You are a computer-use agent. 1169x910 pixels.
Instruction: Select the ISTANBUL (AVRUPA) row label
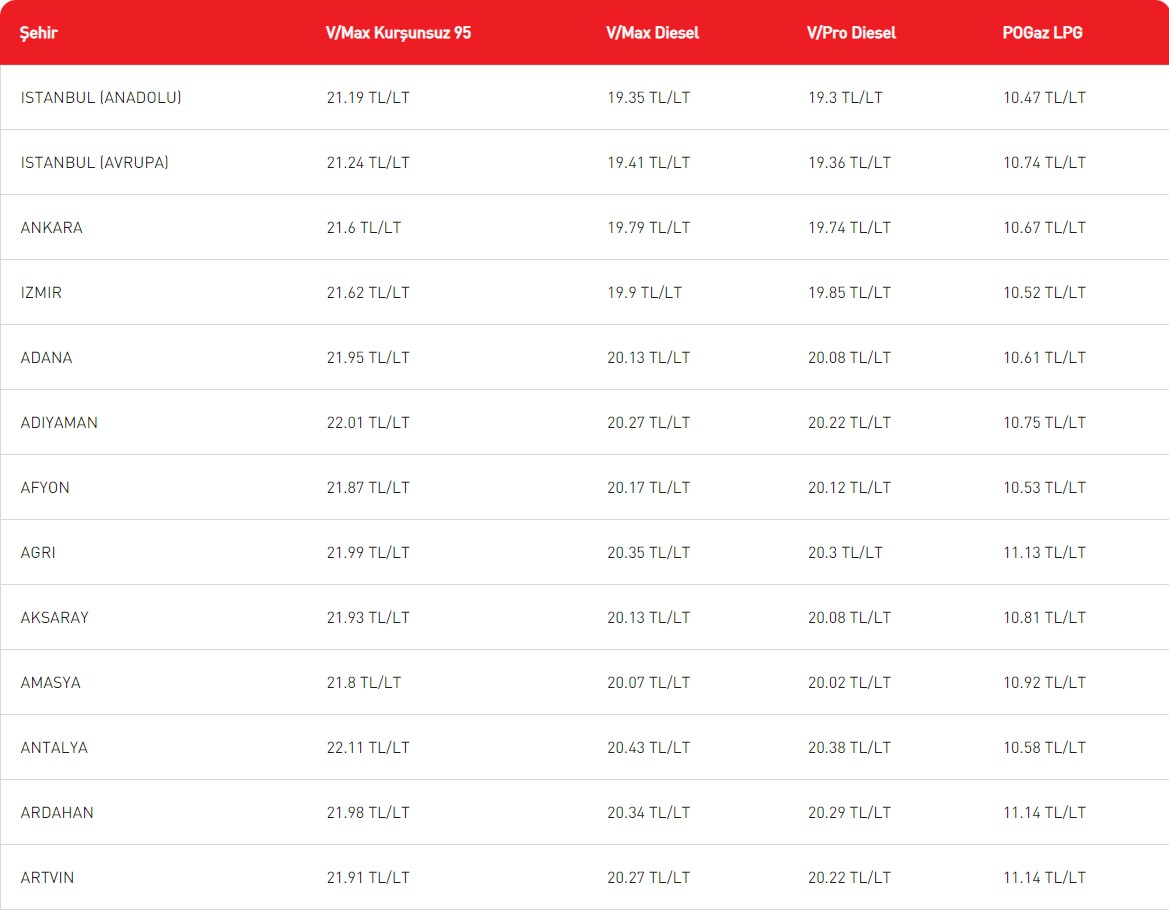point(95,163)
